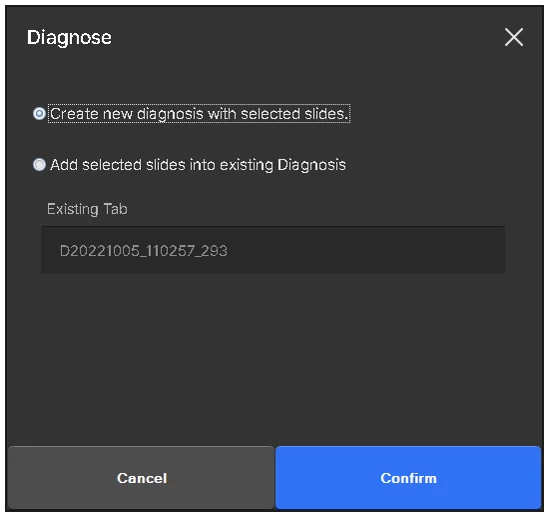Click the Diagnose dialog title

(69, 38)
